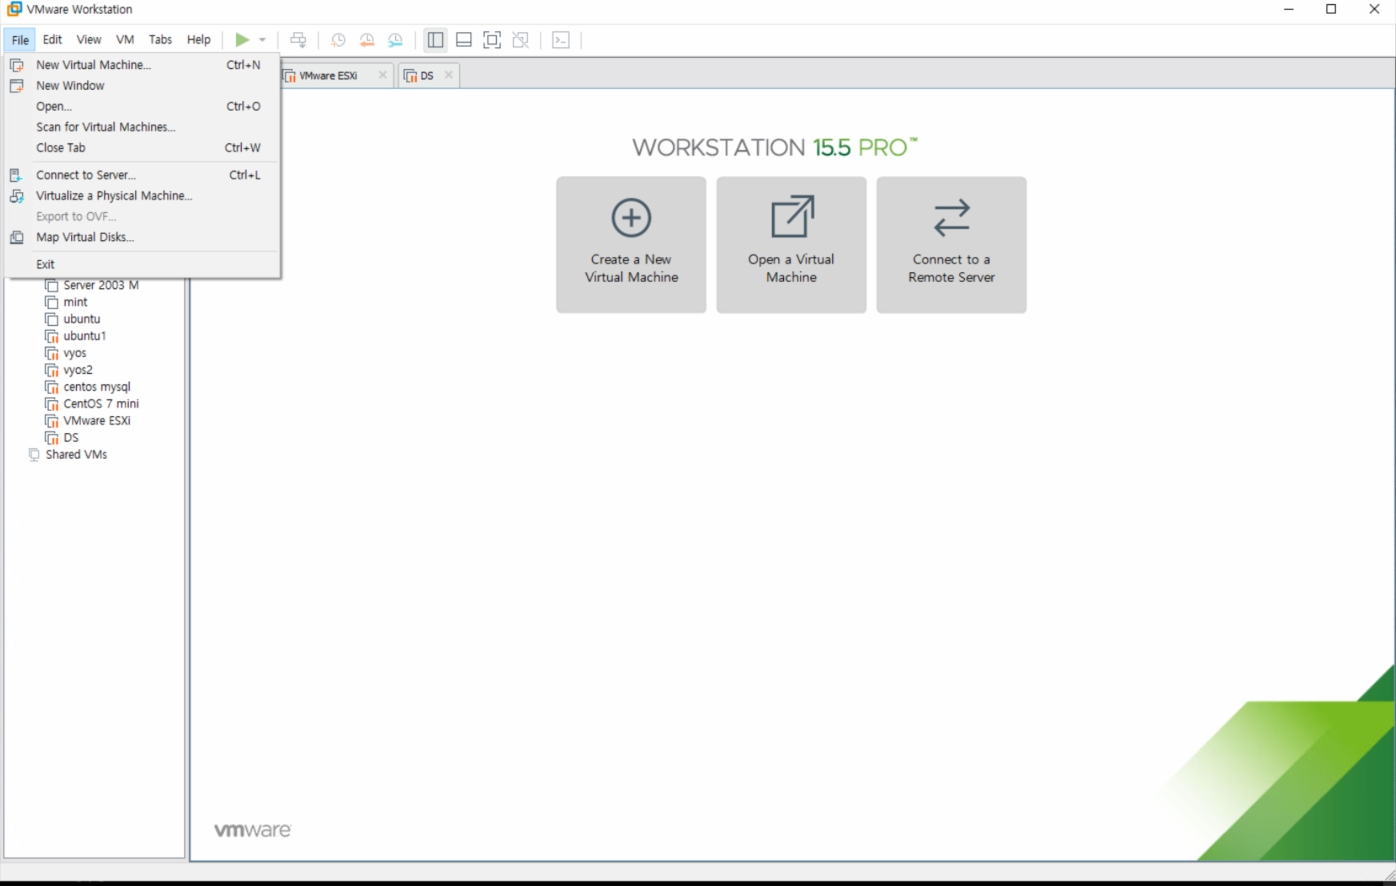Choose New Virtual Machine... from File menu
The image size is (1396, 886).
(142, 65)
